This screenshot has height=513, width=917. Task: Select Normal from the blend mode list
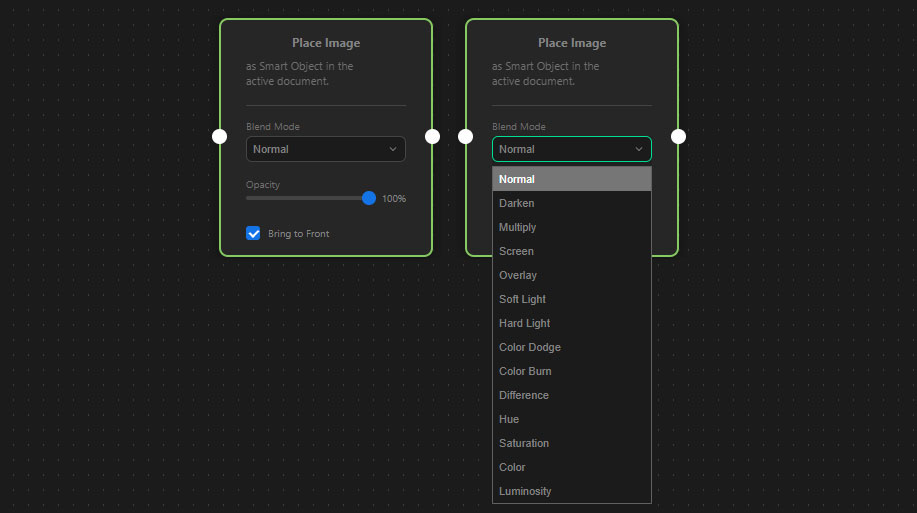(571, 179)
